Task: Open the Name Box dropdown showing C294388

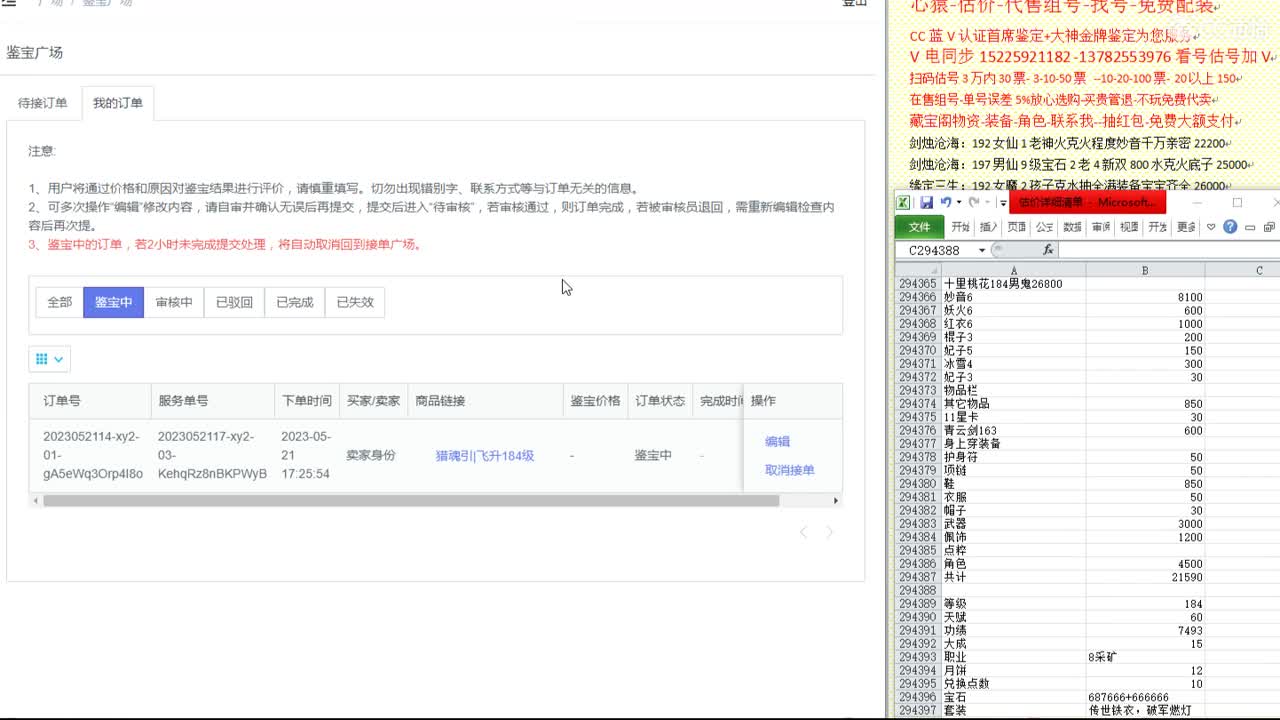Action: coord(982,248)
